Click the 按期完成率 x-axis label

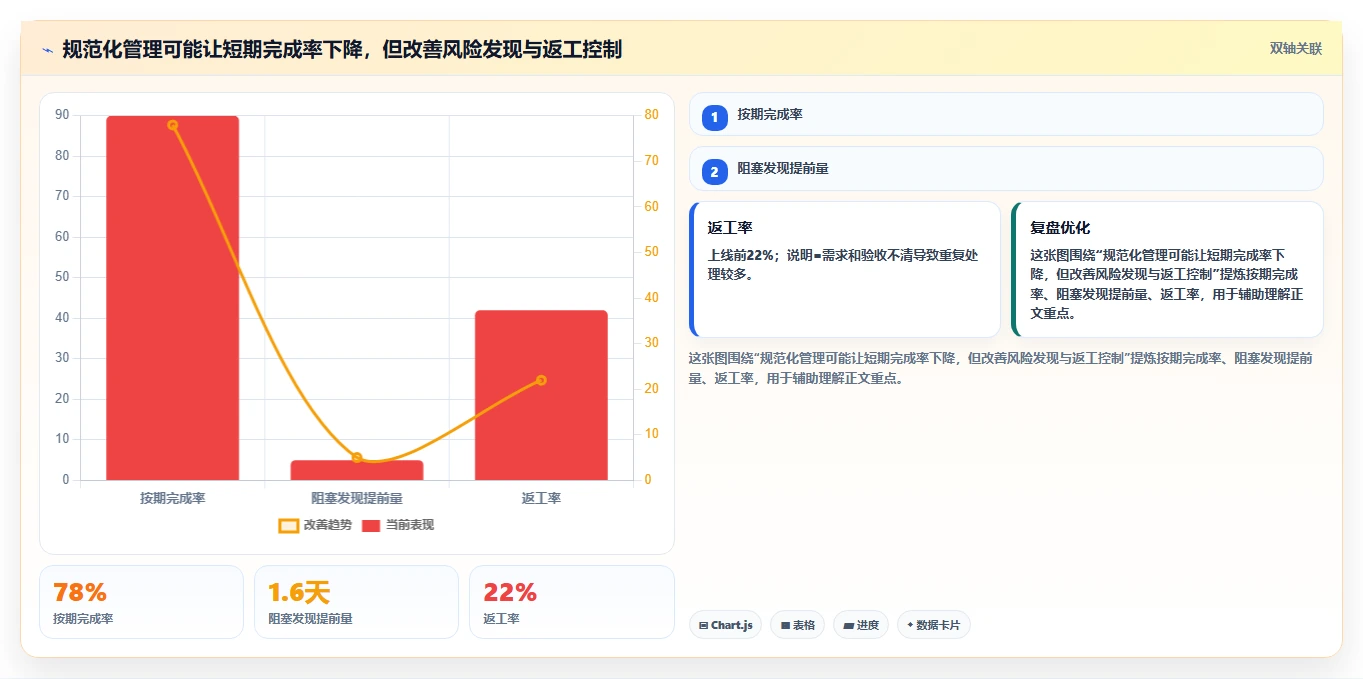tap(173, 498)
